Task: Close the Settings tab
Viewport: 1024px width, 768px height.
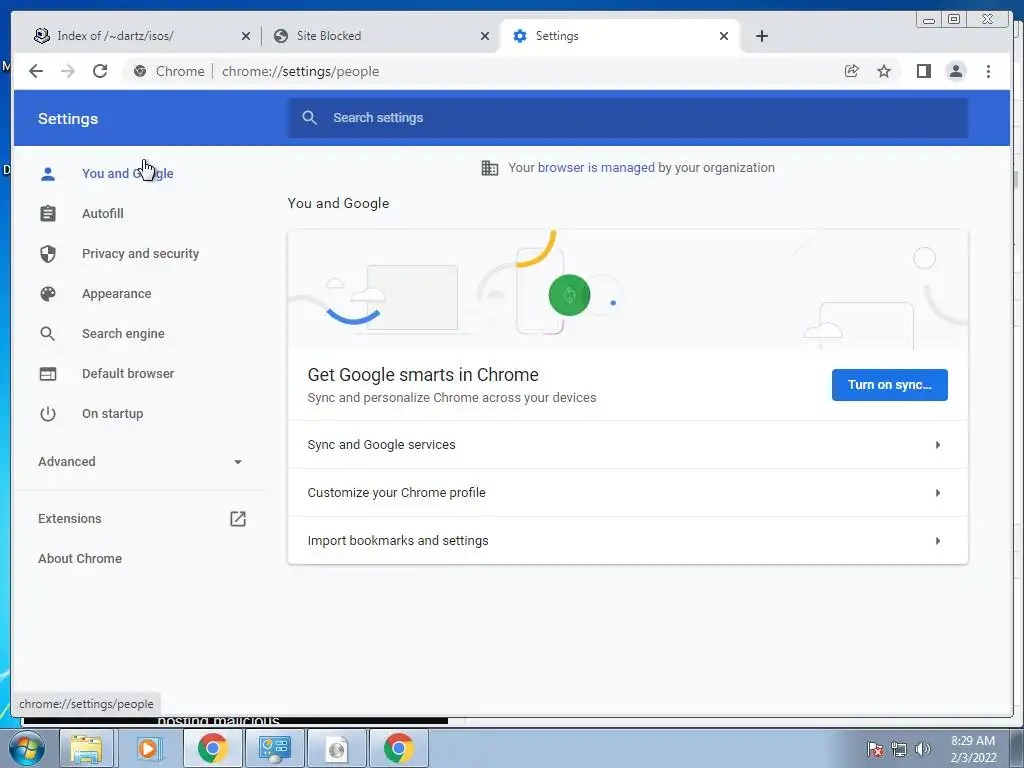Action: (x=724, y=36)
